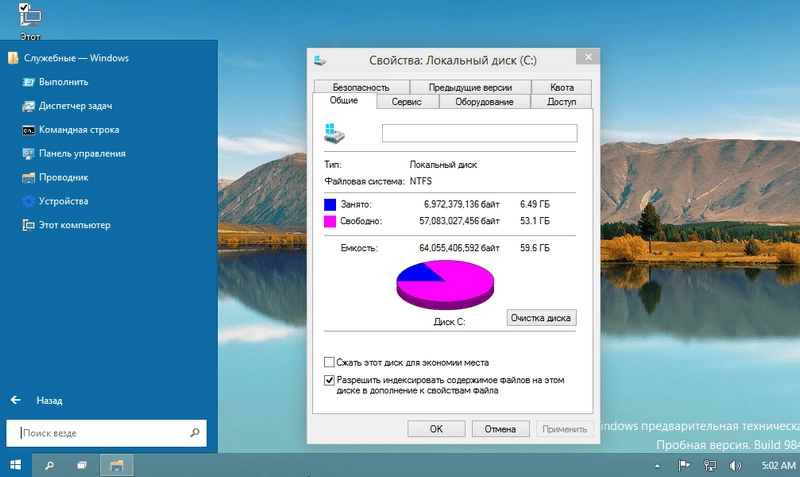Switch to the Безопасность tab
The image size is (800, 477).
[361, 87]
